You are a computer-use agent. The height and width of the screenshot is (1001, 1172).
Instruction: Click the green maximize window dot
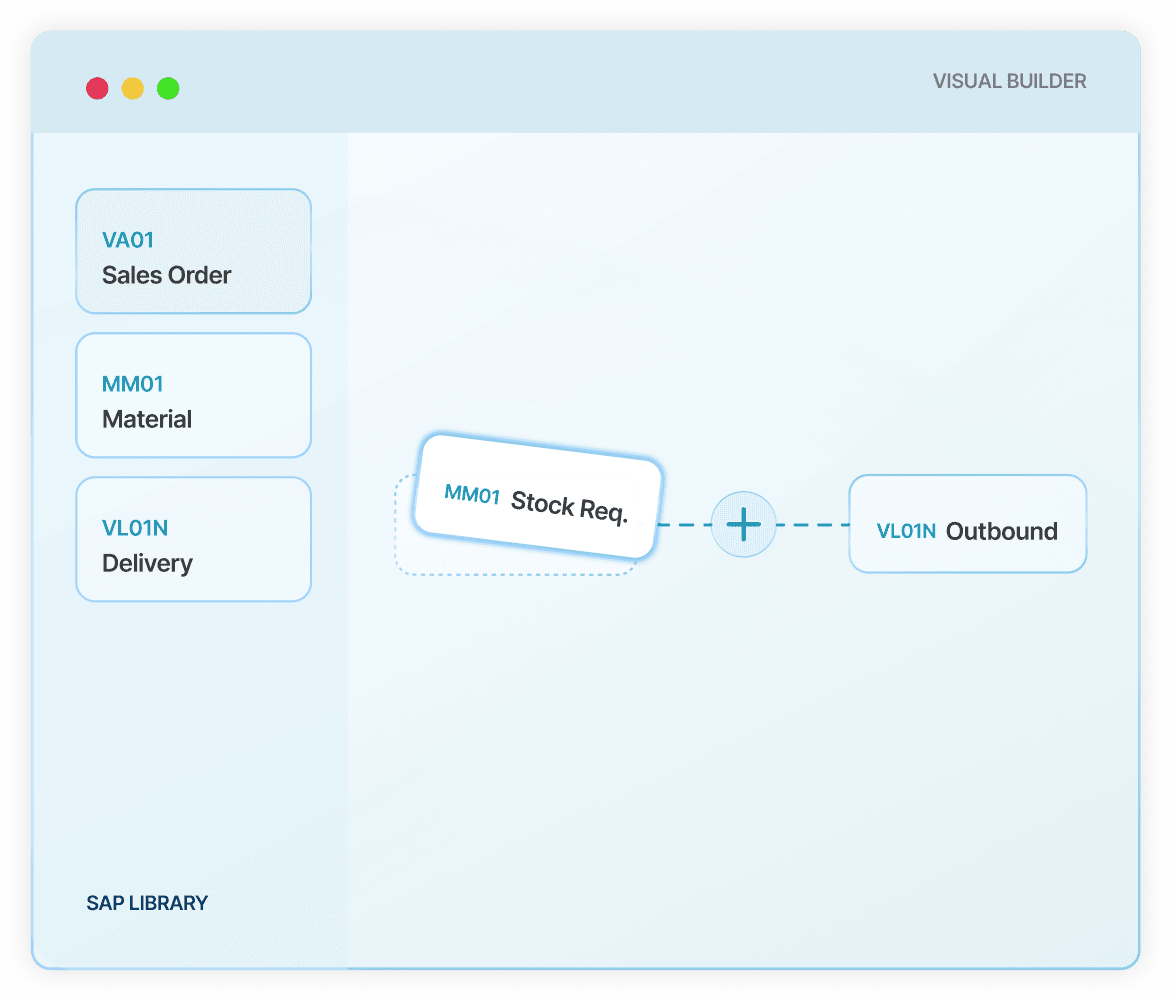[168, 88]
